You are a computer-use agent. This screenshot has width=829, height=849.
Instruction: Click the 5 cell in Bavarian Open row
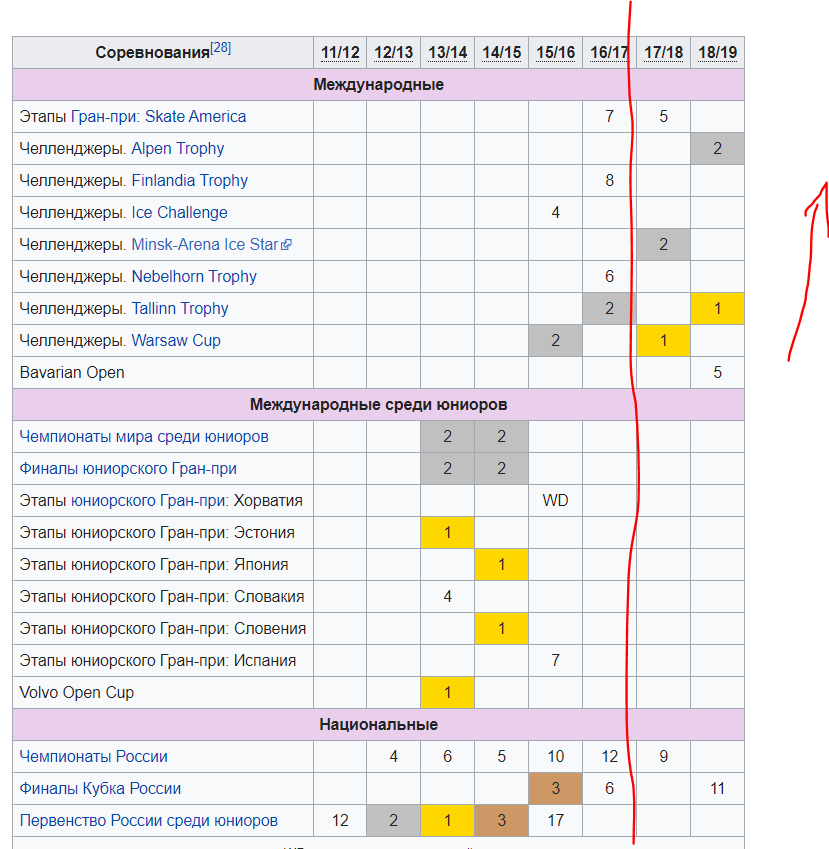pyautogui.click(x=717, y=373)
